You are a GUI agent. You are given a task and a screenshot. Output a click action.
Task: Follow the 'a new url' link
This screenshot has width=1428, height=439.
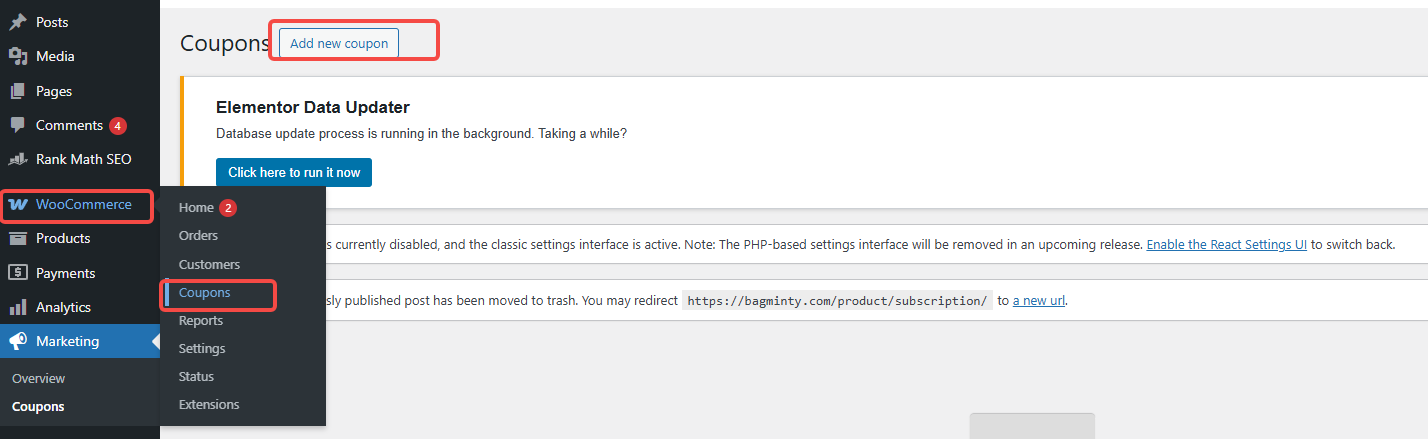(x=1038, y=300)
